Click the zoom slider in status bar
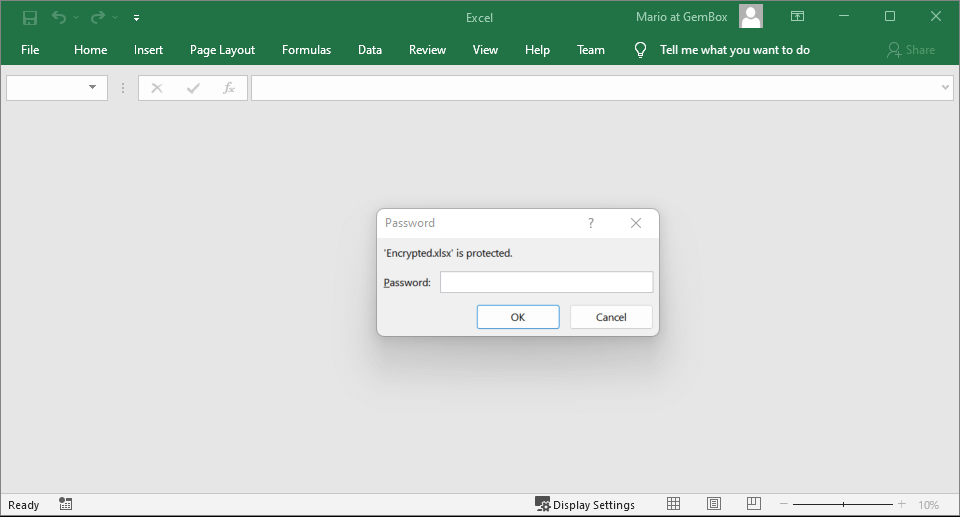This screenshot has height=517, width=960. (x=842, y=504)
